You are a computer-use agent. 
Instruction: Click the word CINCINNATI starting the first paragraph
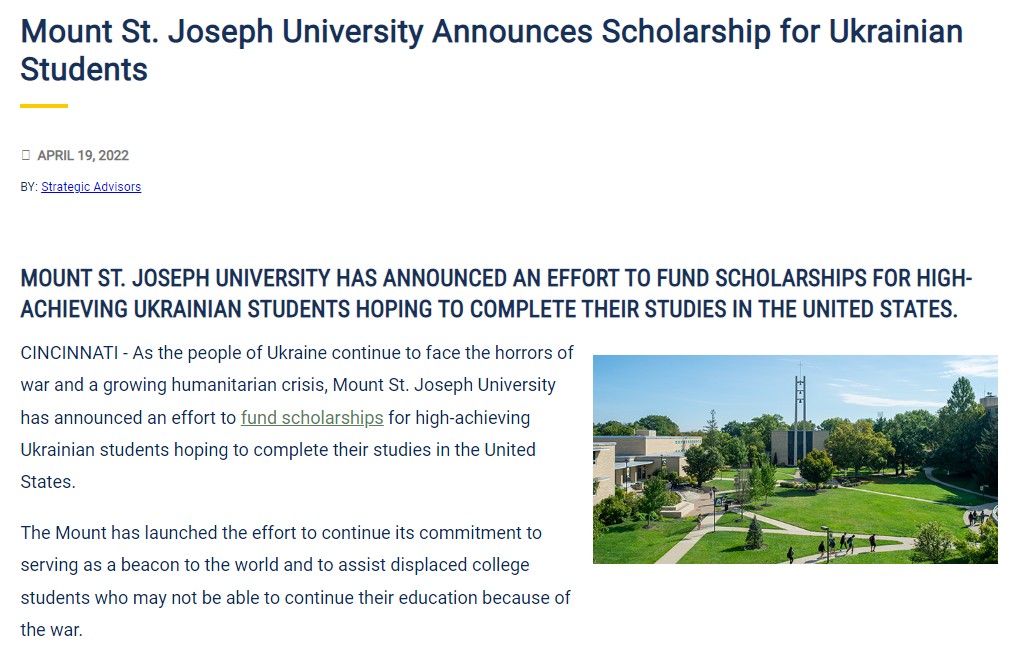click(69, 353)
